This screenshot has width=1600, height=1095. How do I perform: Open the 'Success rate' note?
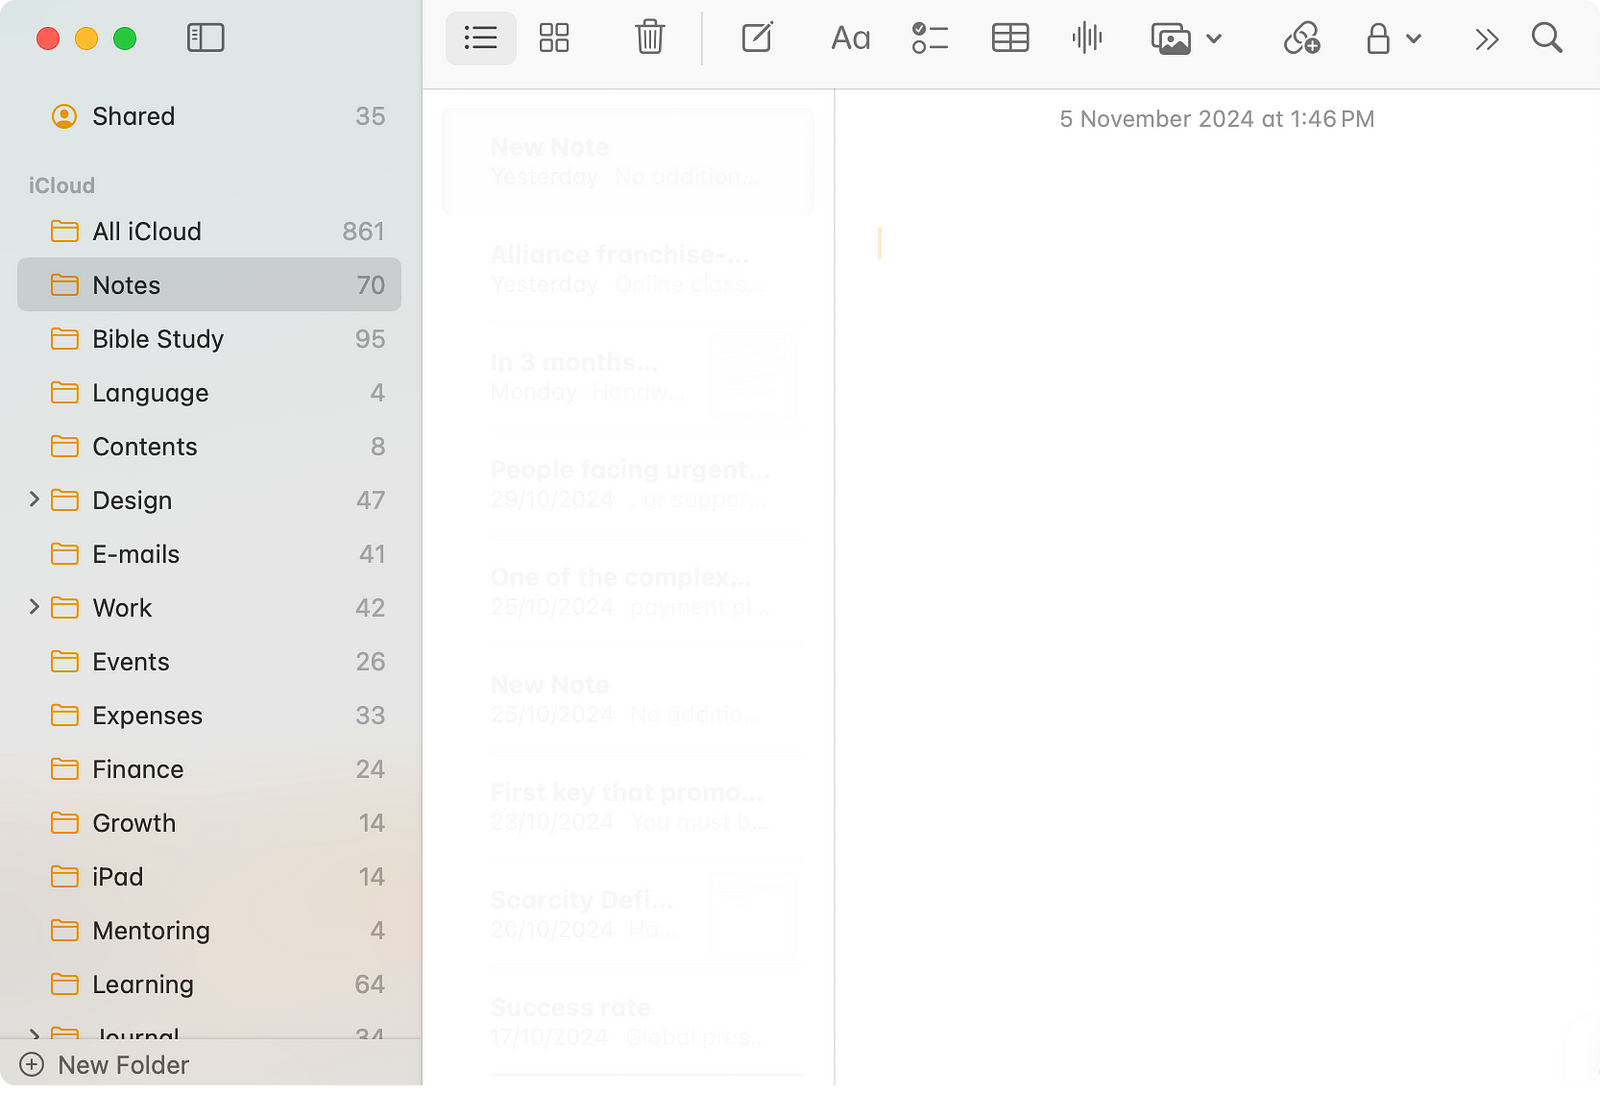coord(628,1022)
